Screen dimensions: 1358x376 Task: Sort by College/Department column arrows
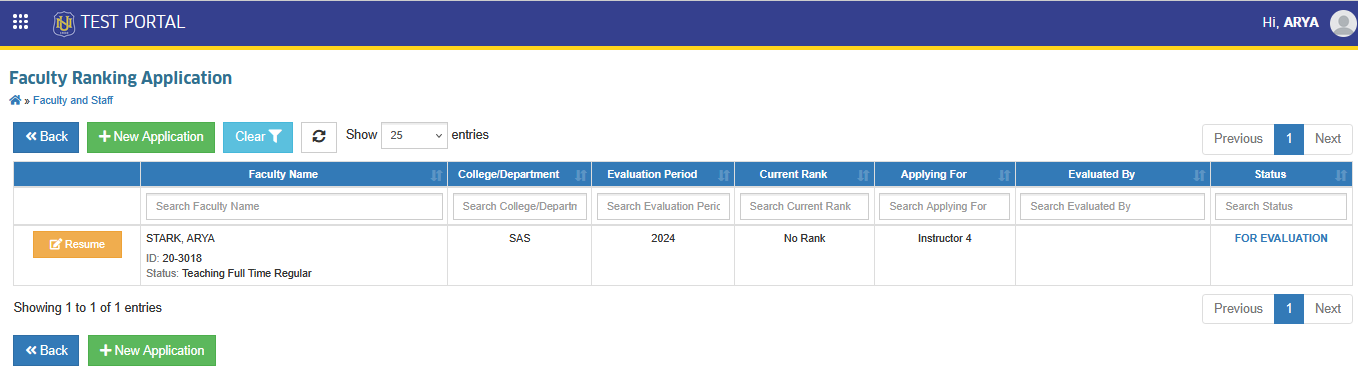[581, 175]
